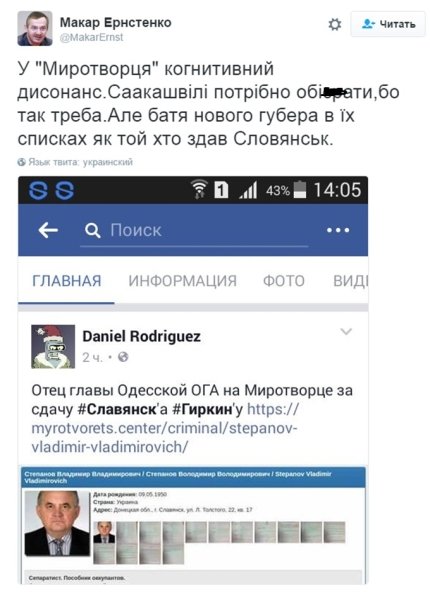Tap the magnifier search icon
Viewport: 430px width, 592px height.
click(92, 230)
